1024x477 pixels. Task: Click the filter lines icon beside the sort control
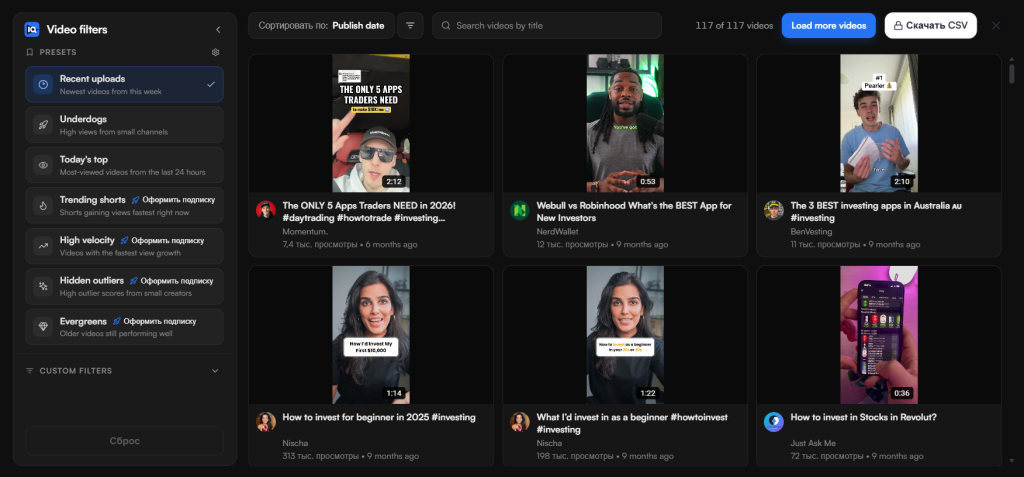(x=410, y=25)
